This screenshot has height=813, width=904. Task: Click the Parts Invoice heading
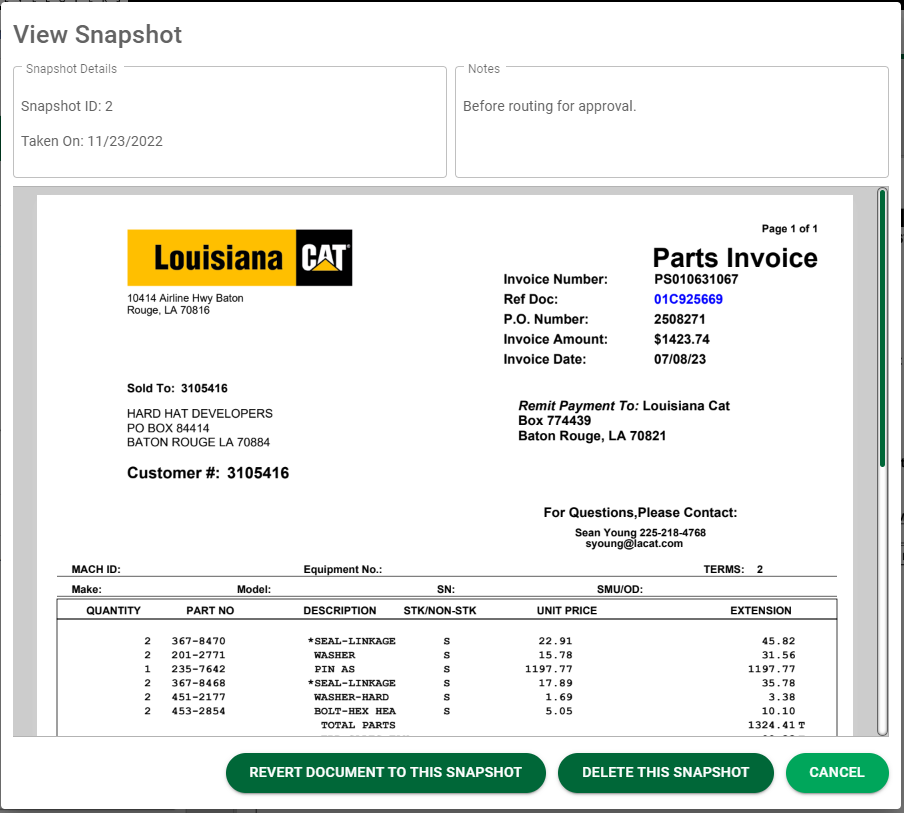click(735, 258)
